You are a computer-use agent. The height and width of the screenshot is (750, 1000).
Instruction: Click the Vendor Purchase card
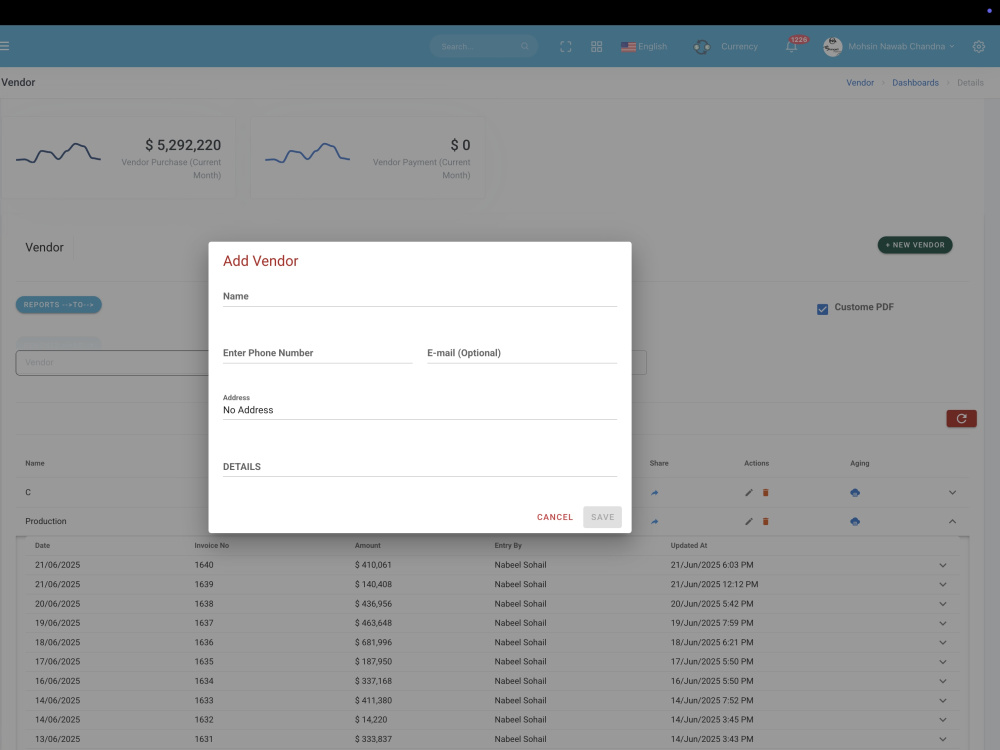coord(119,157)
